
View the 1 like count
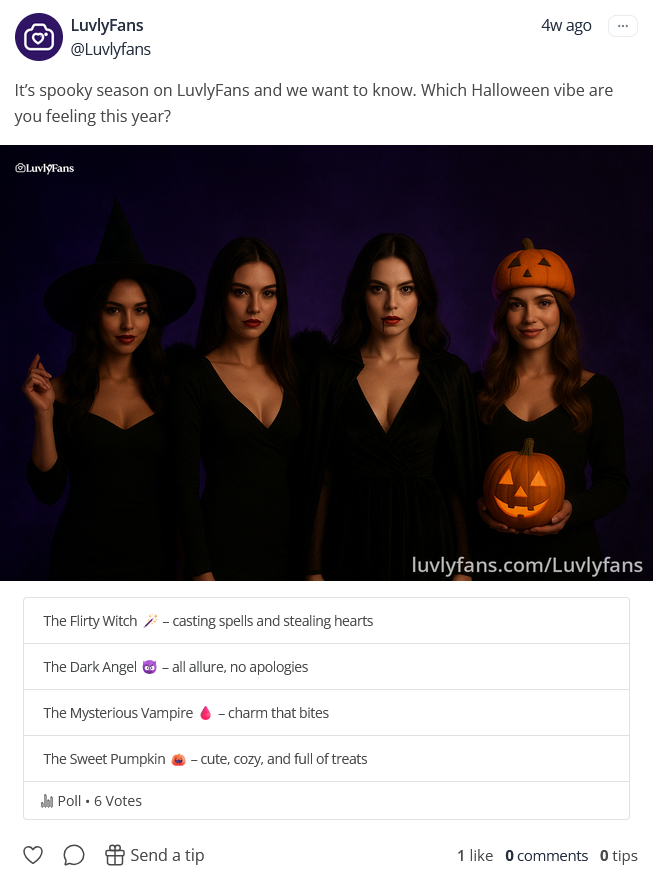(475, 856)
